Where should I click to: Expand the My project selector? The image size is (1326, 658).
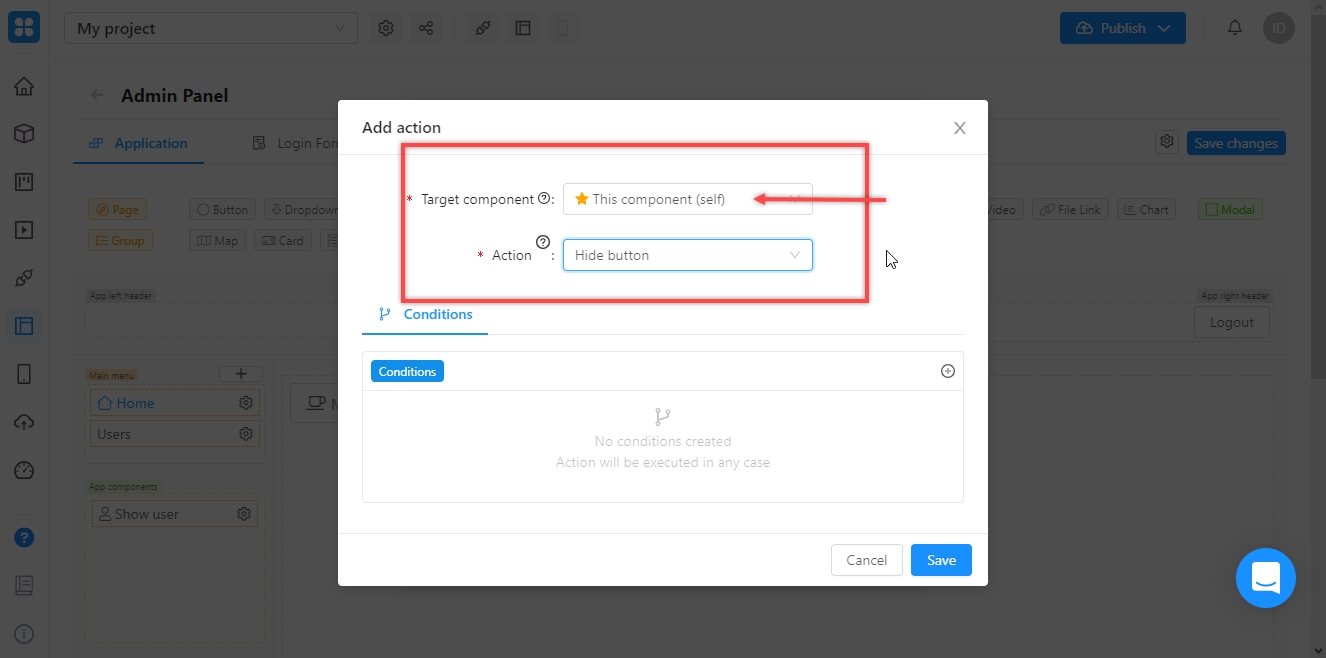coord(210,29)
